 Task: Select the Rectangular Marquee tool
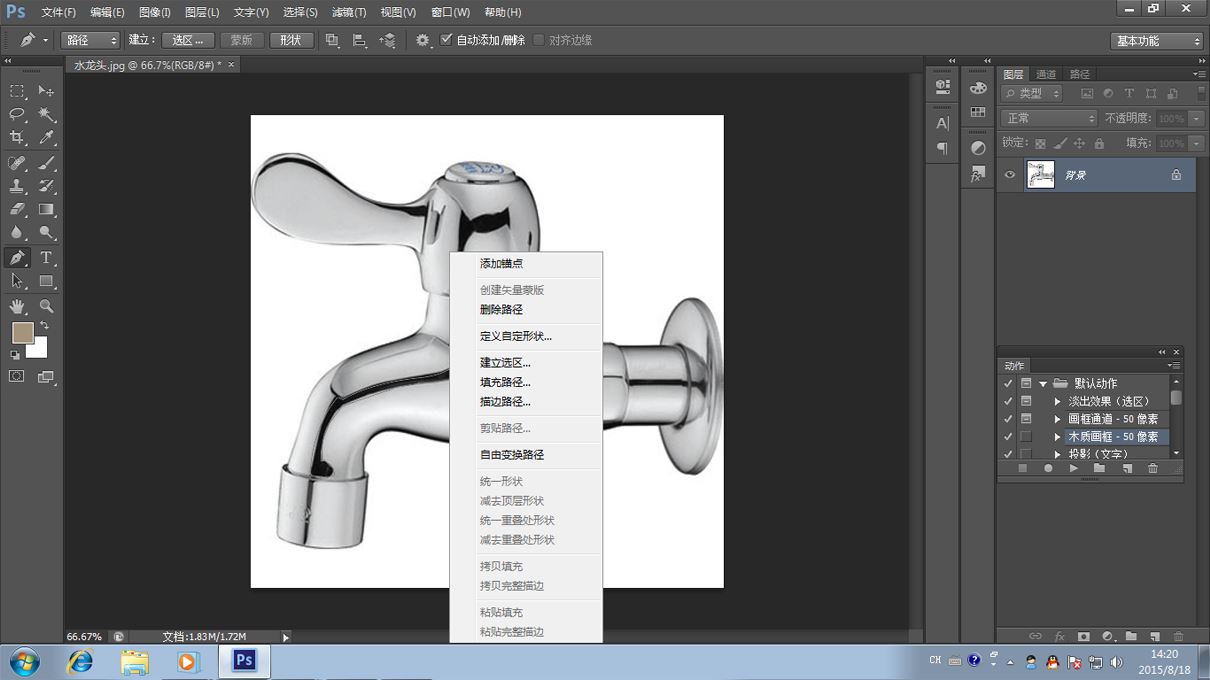coord(17,91)
